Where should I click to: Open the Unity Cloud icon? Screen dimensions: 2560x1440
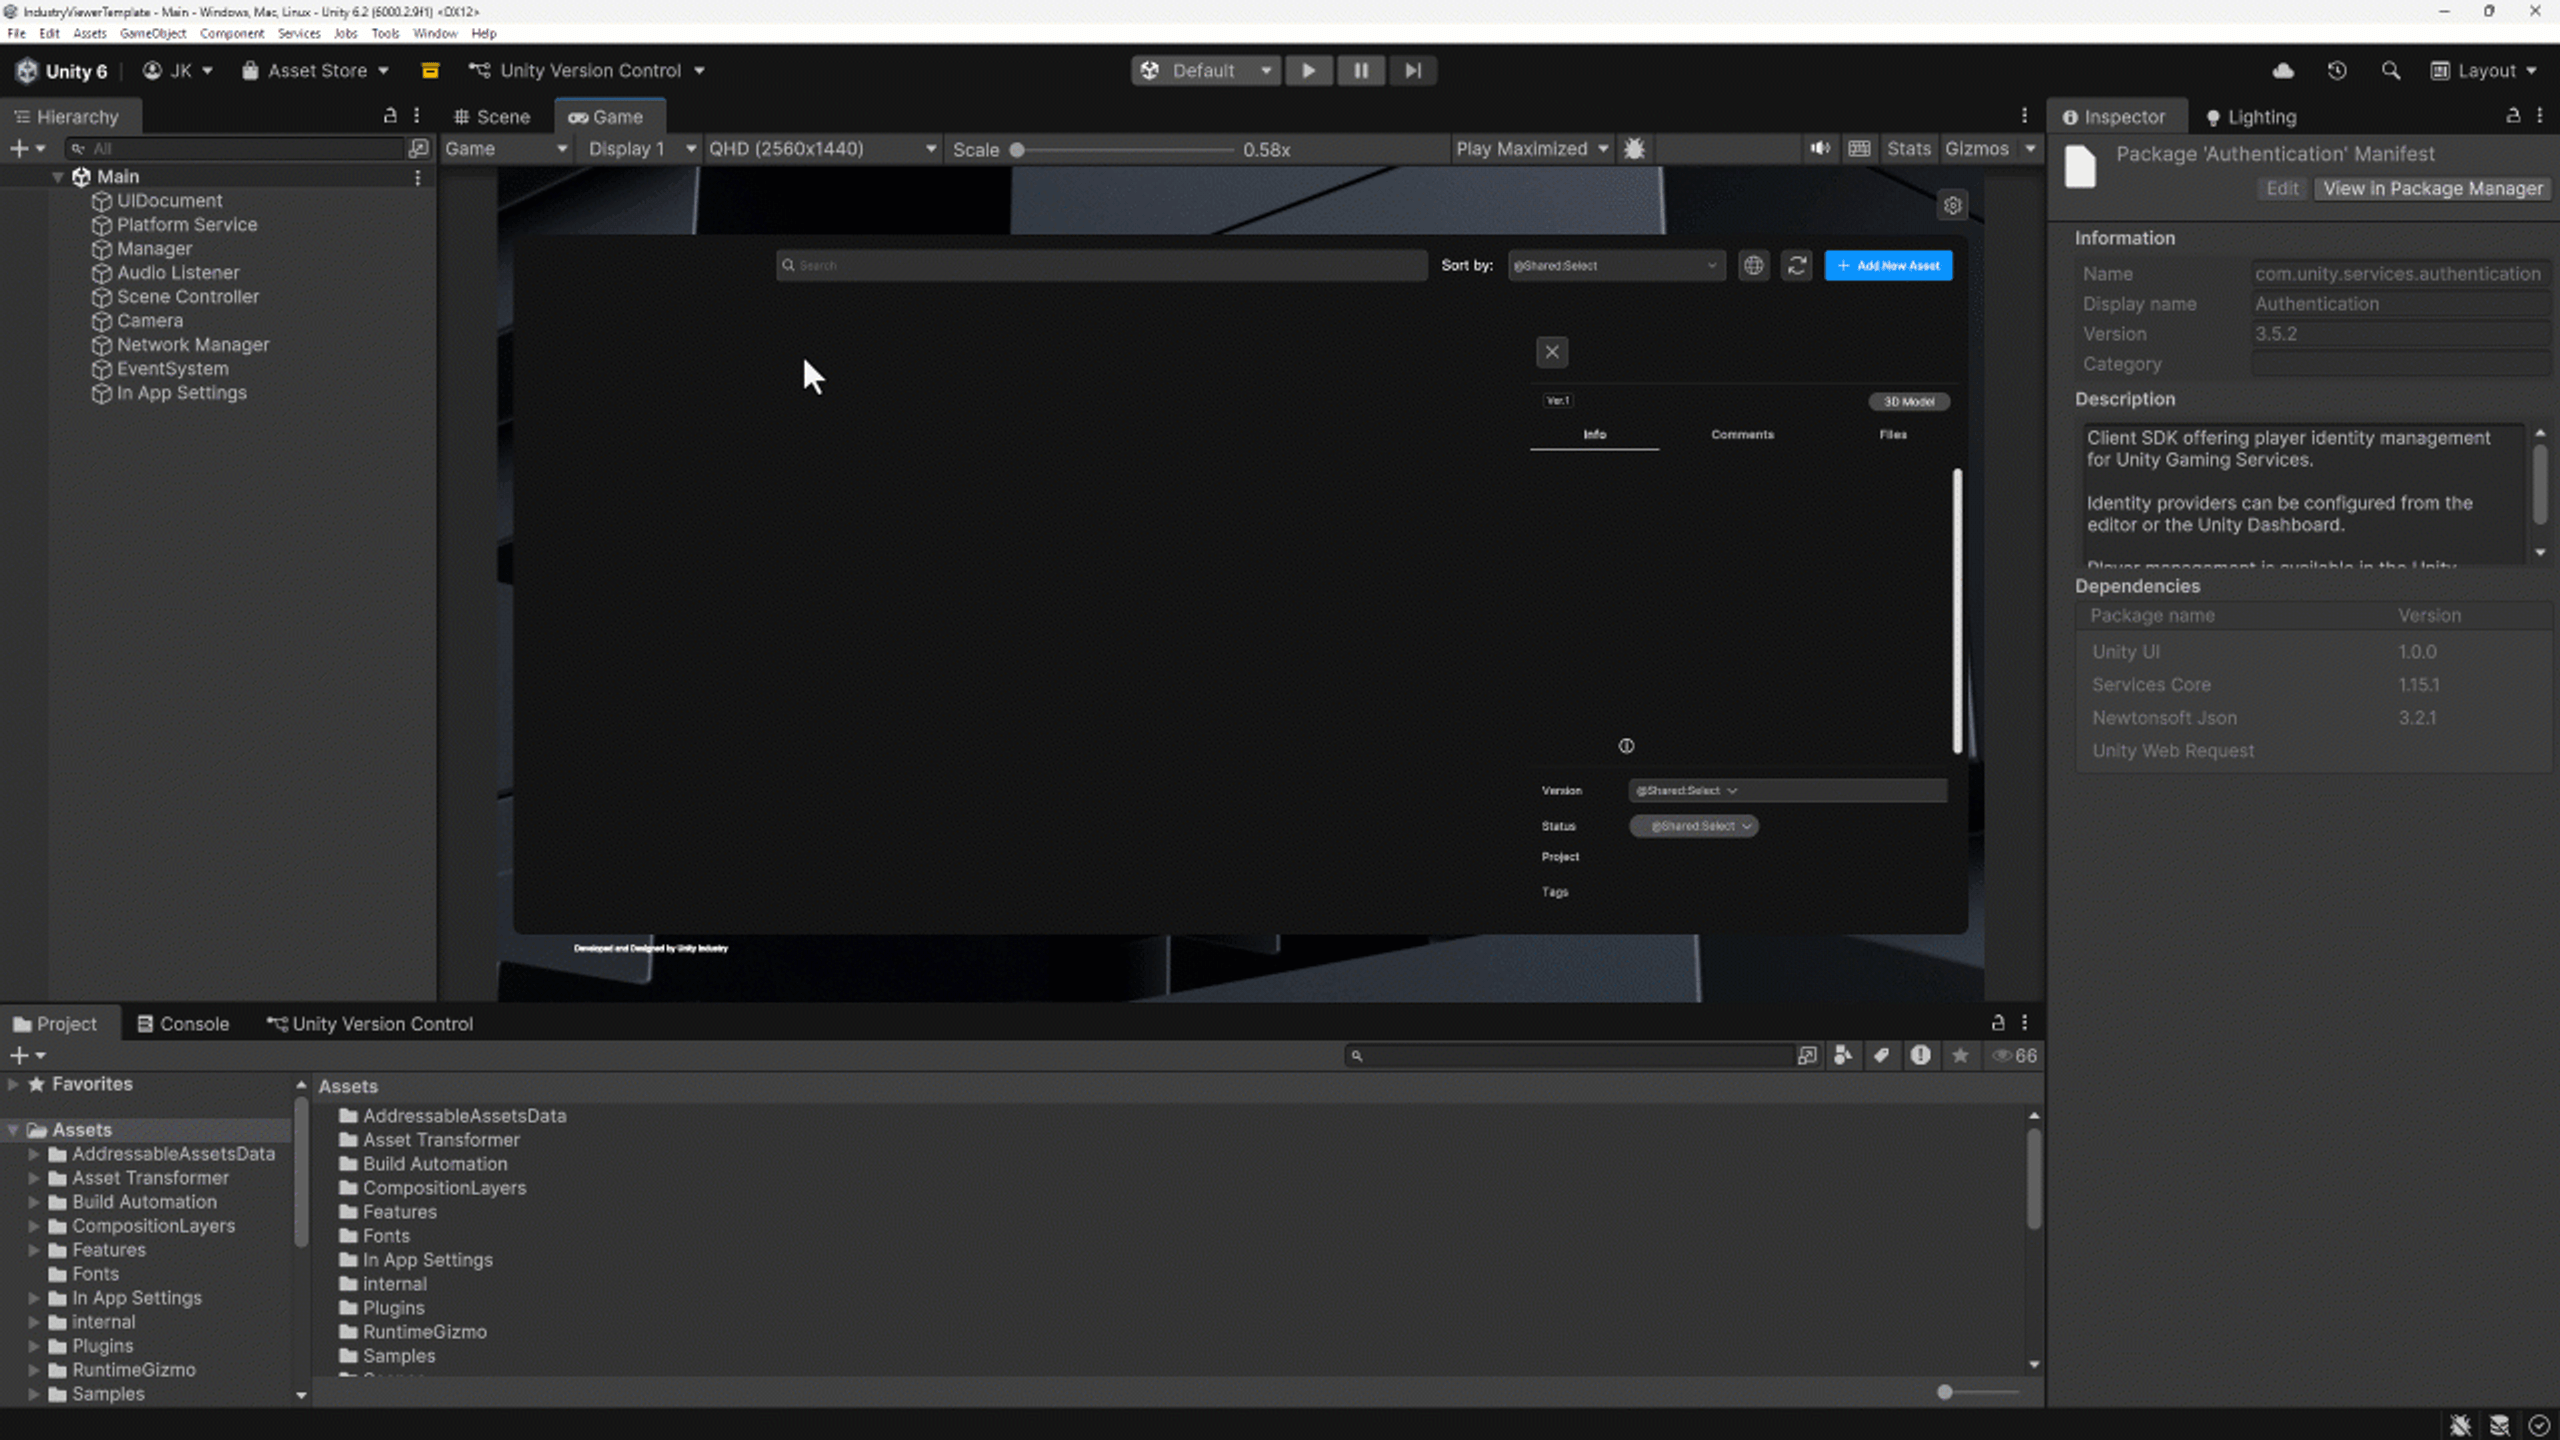tap(2283, 71)
